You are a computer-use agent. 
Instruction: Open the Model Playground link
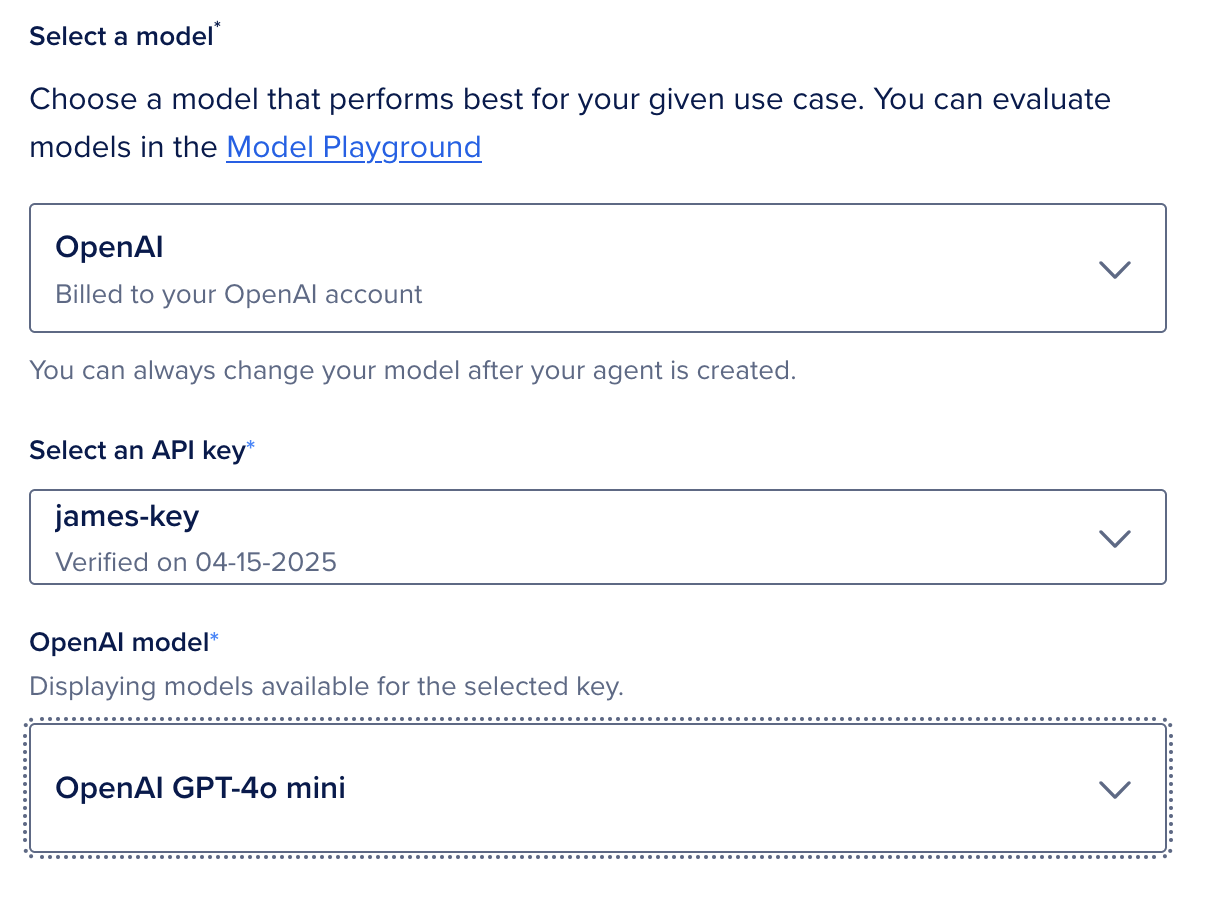(353, 147)
